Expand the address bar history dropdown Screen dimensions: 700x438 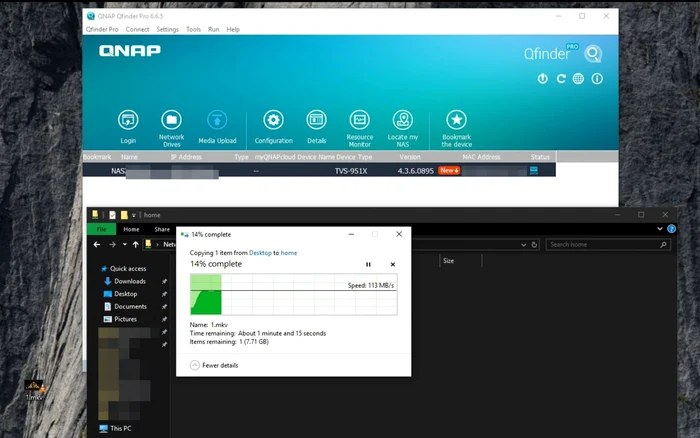(524, 245)
